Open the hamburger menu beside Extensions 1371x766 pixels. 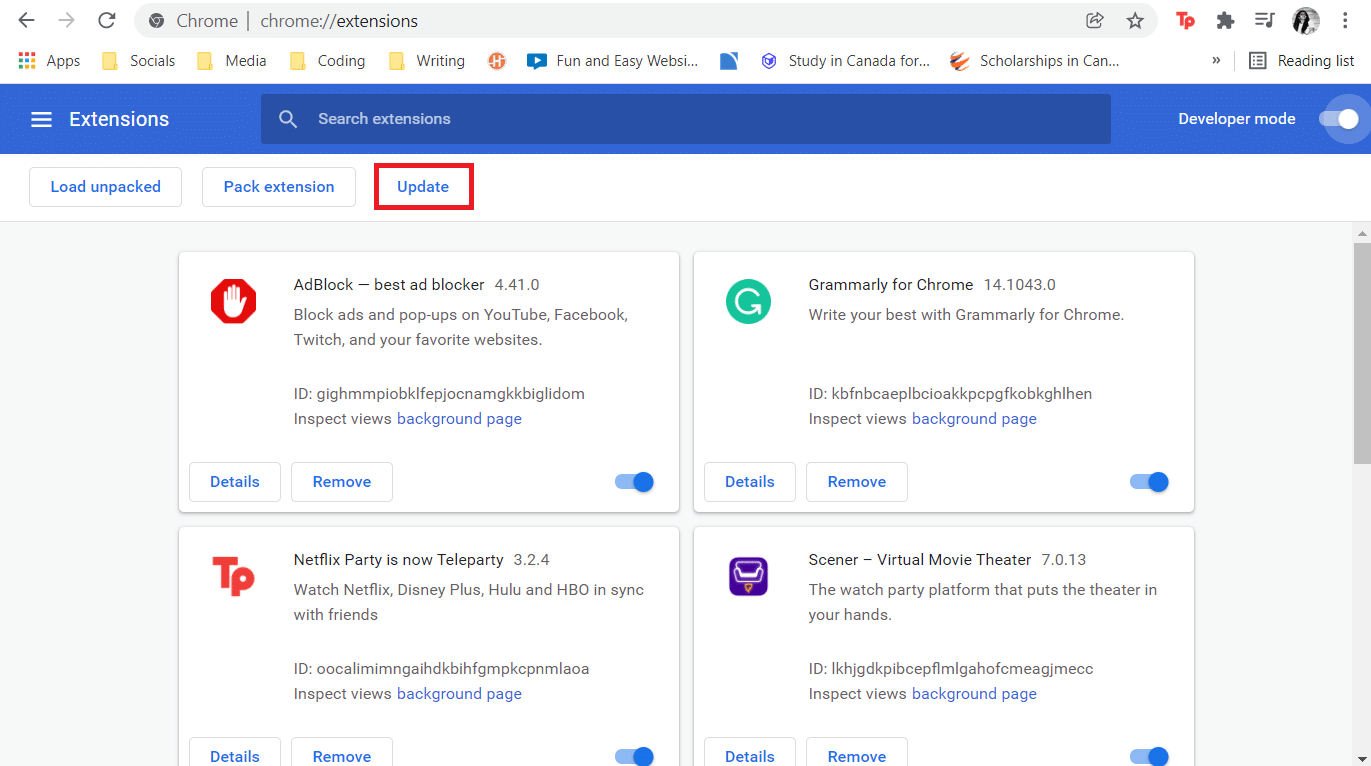tap(41, 119)
